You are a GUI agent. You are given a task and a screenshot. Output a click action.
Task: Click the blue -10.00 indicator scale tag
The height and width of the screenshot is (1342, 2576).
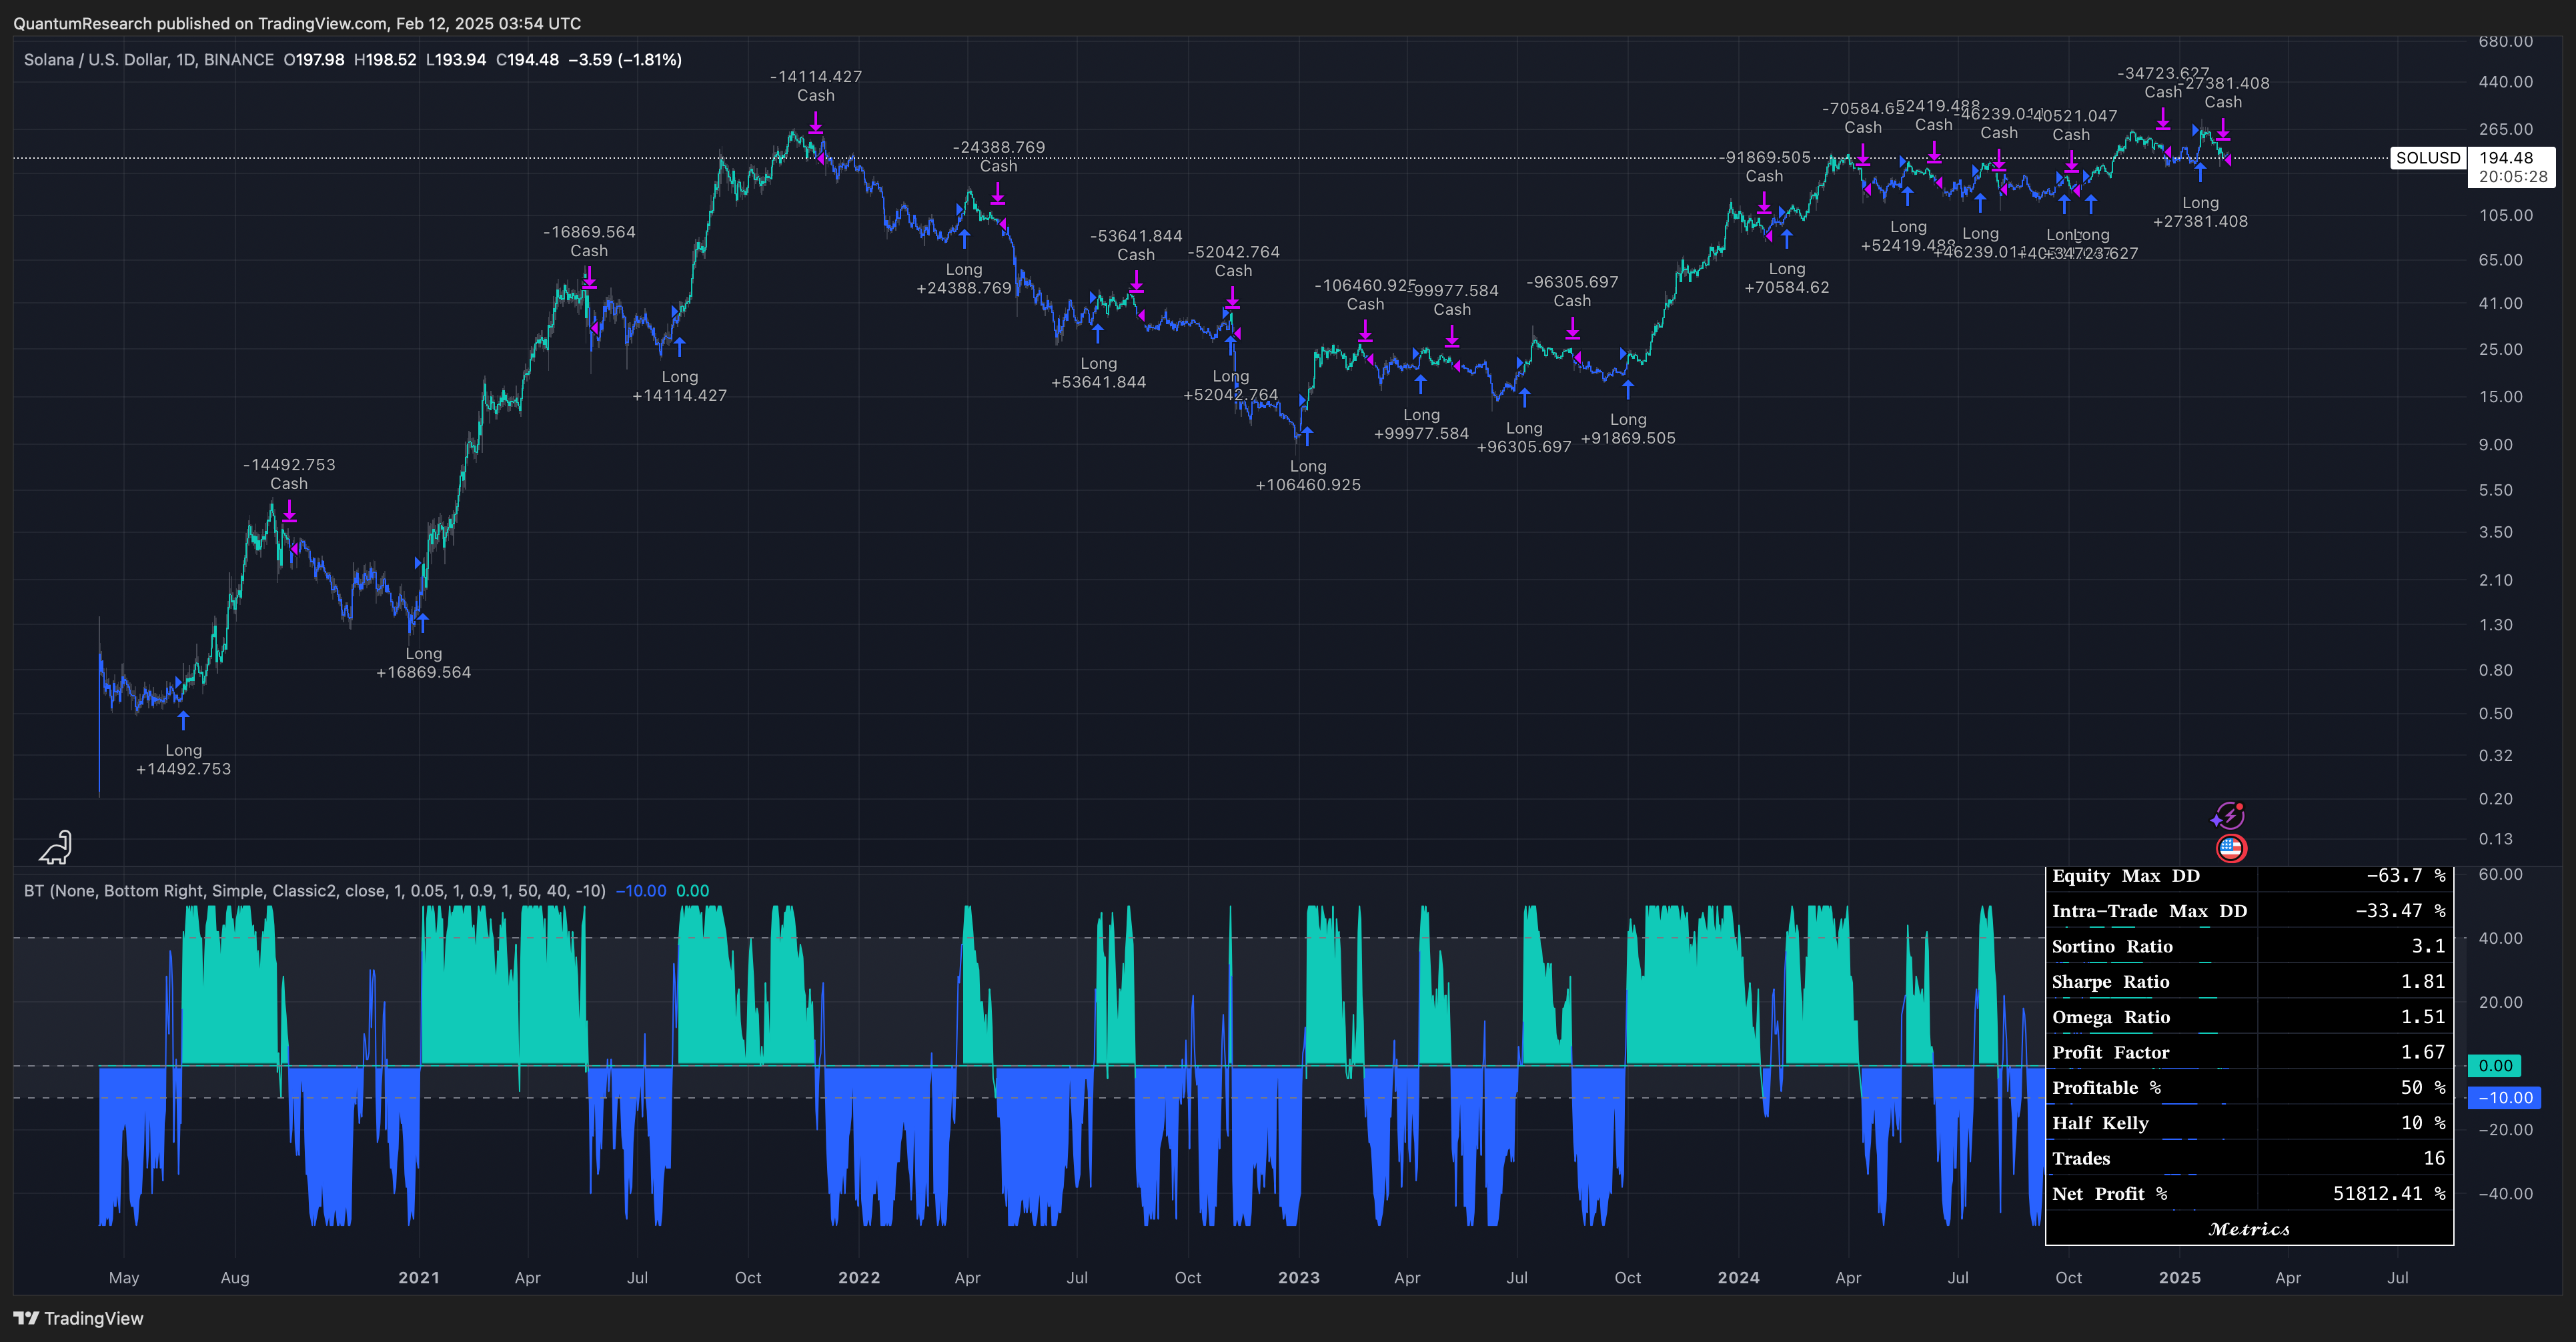[x=2506, y=1098]
